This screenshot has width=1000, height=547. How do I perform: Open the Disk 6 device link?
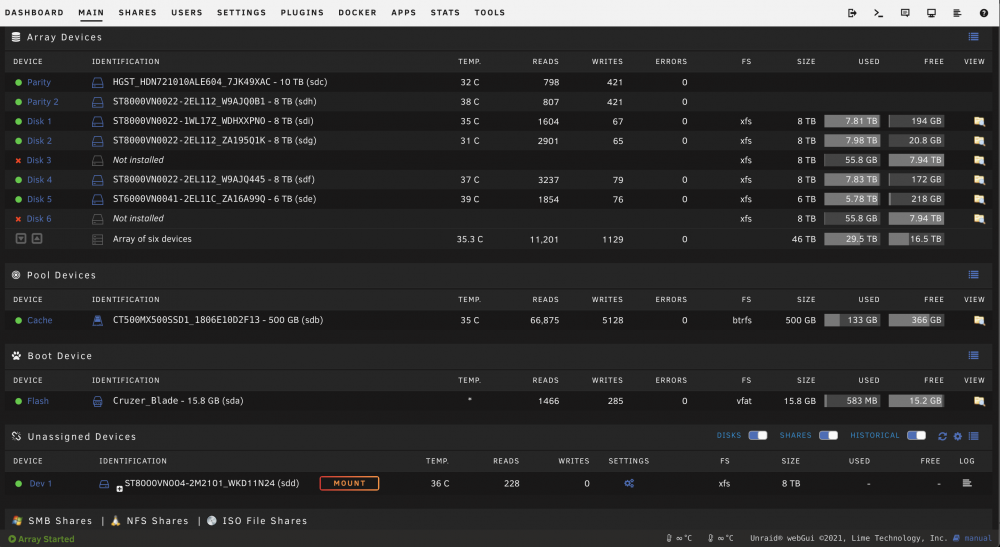[x=39, y=219]
